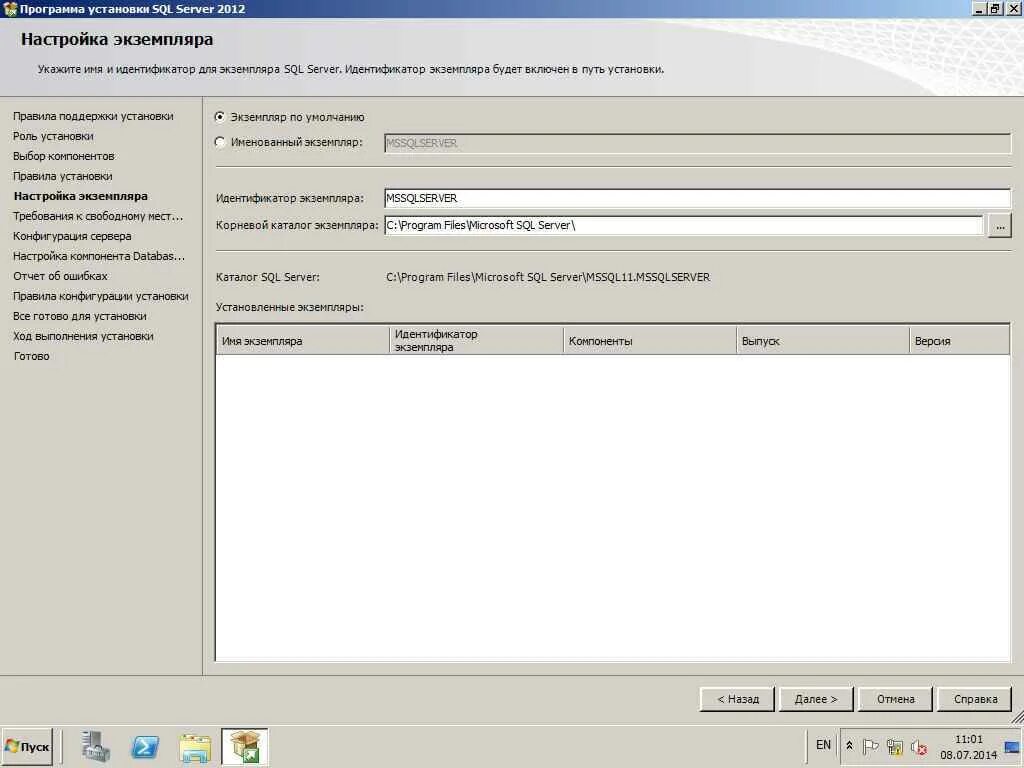Click the Выпуск column header
Screen dimensions: 1024x768
822,341
